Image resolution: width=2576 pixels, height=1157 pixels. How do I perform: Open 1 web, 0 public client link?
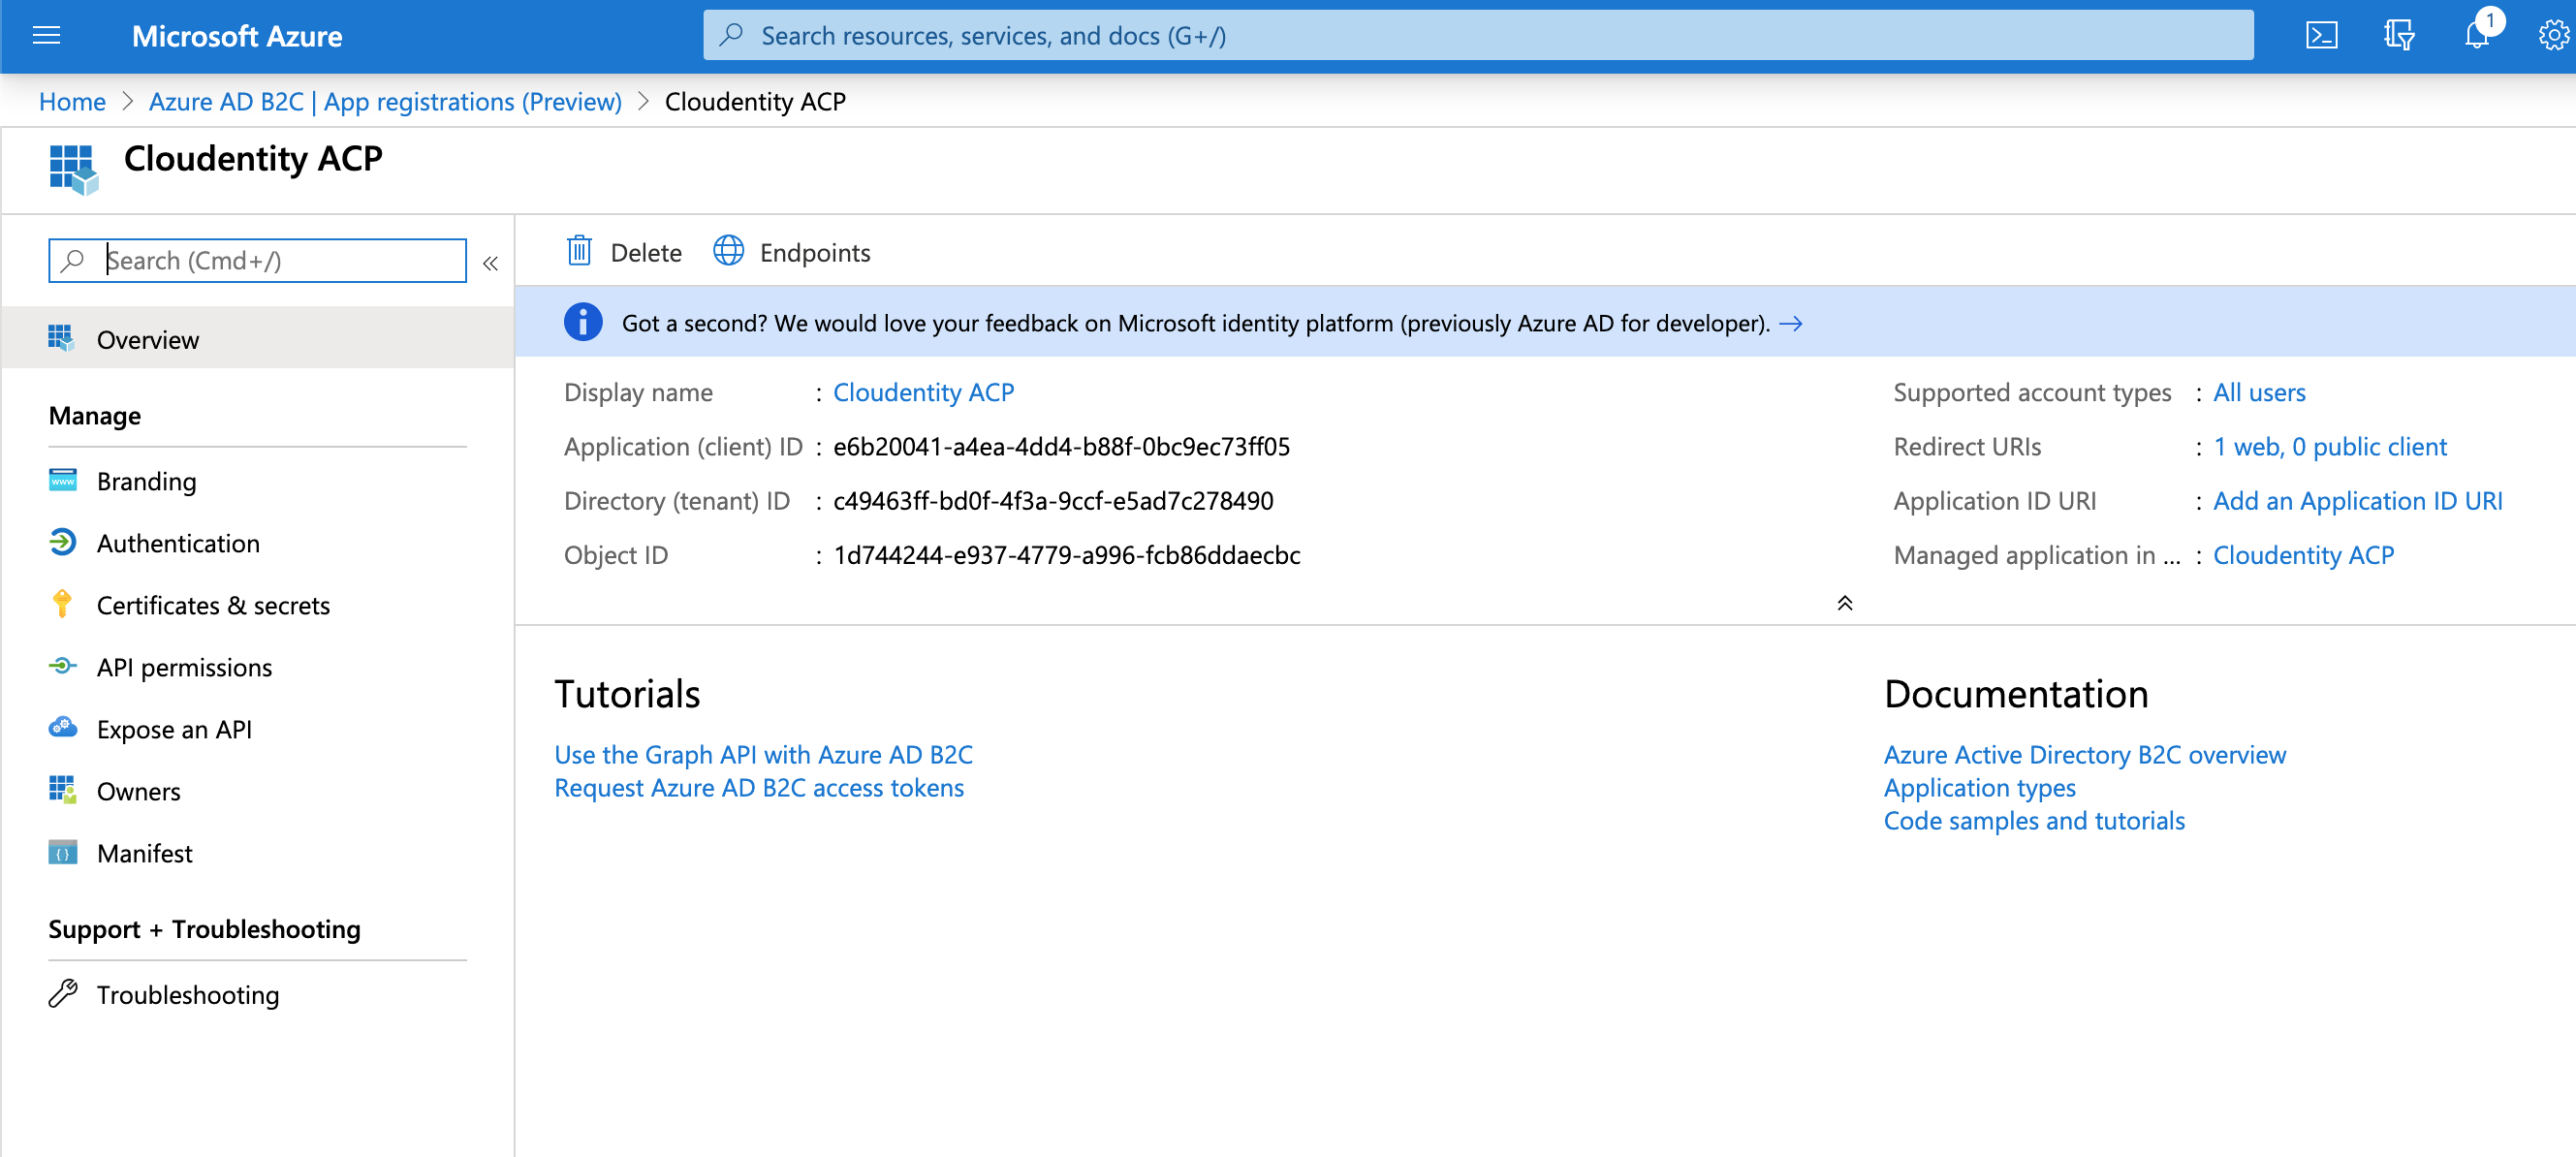(x=2330, y=446)
